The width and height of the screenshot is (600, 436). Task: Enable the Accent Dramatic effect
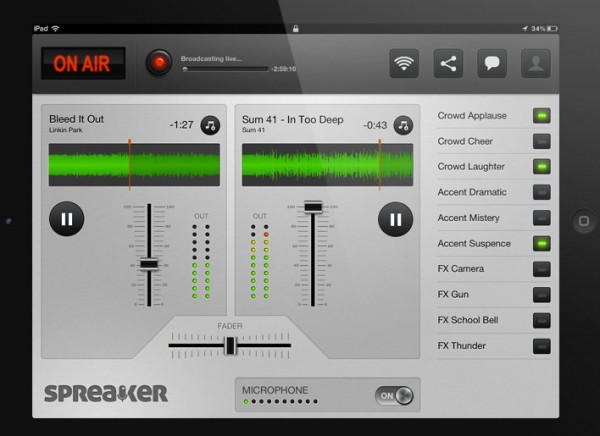541,192
